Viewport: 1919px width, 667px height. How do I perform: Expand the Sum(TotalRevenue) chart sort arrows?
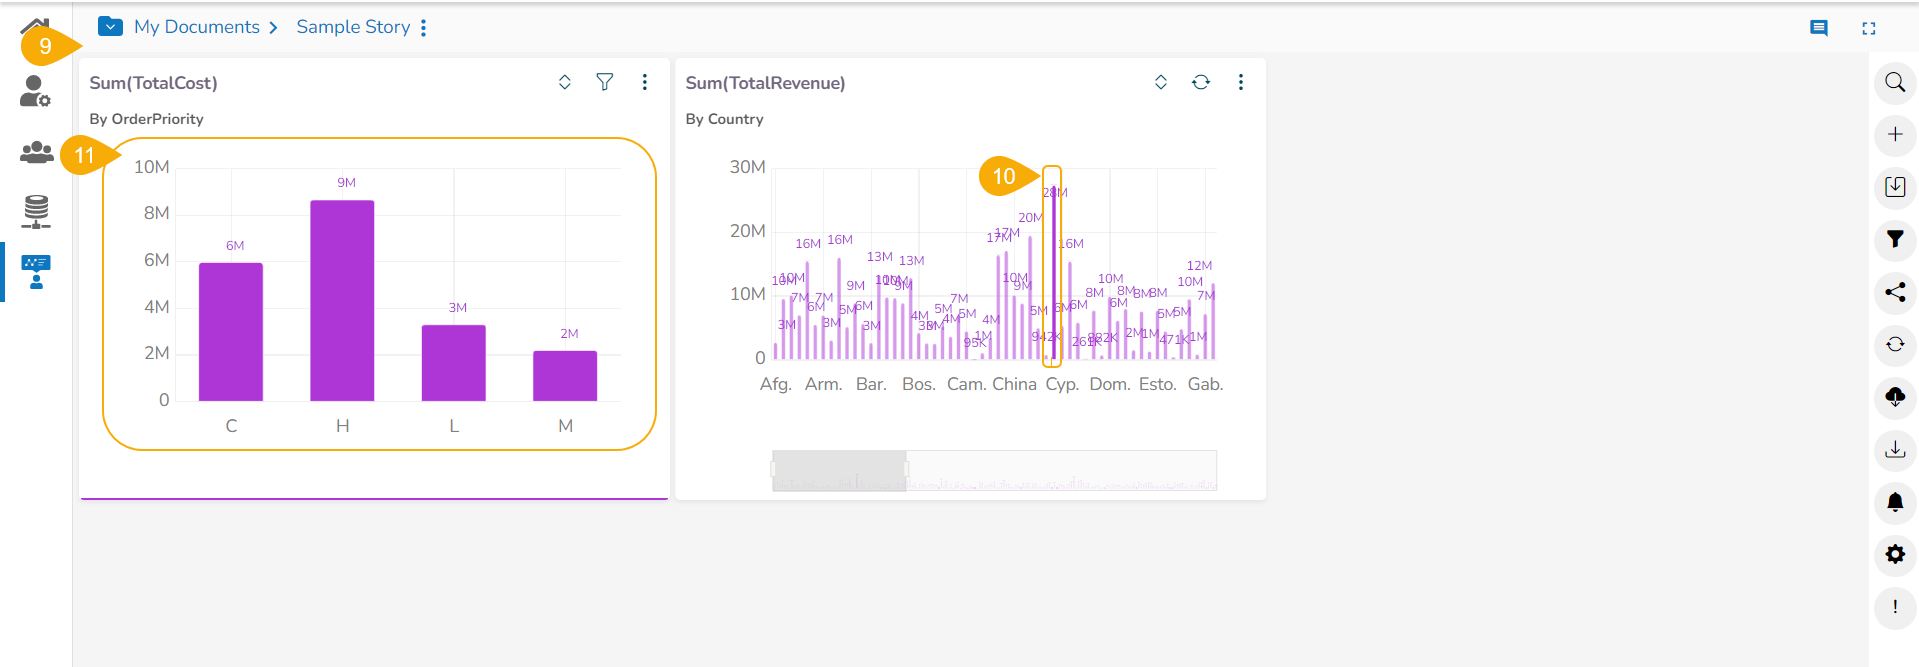[x=1160, y=82]
